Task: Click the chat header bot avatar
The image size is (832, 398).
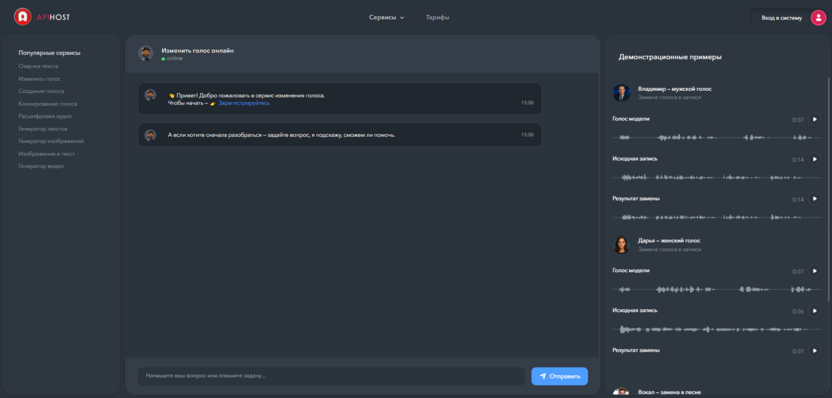Action: click(146, 53)
